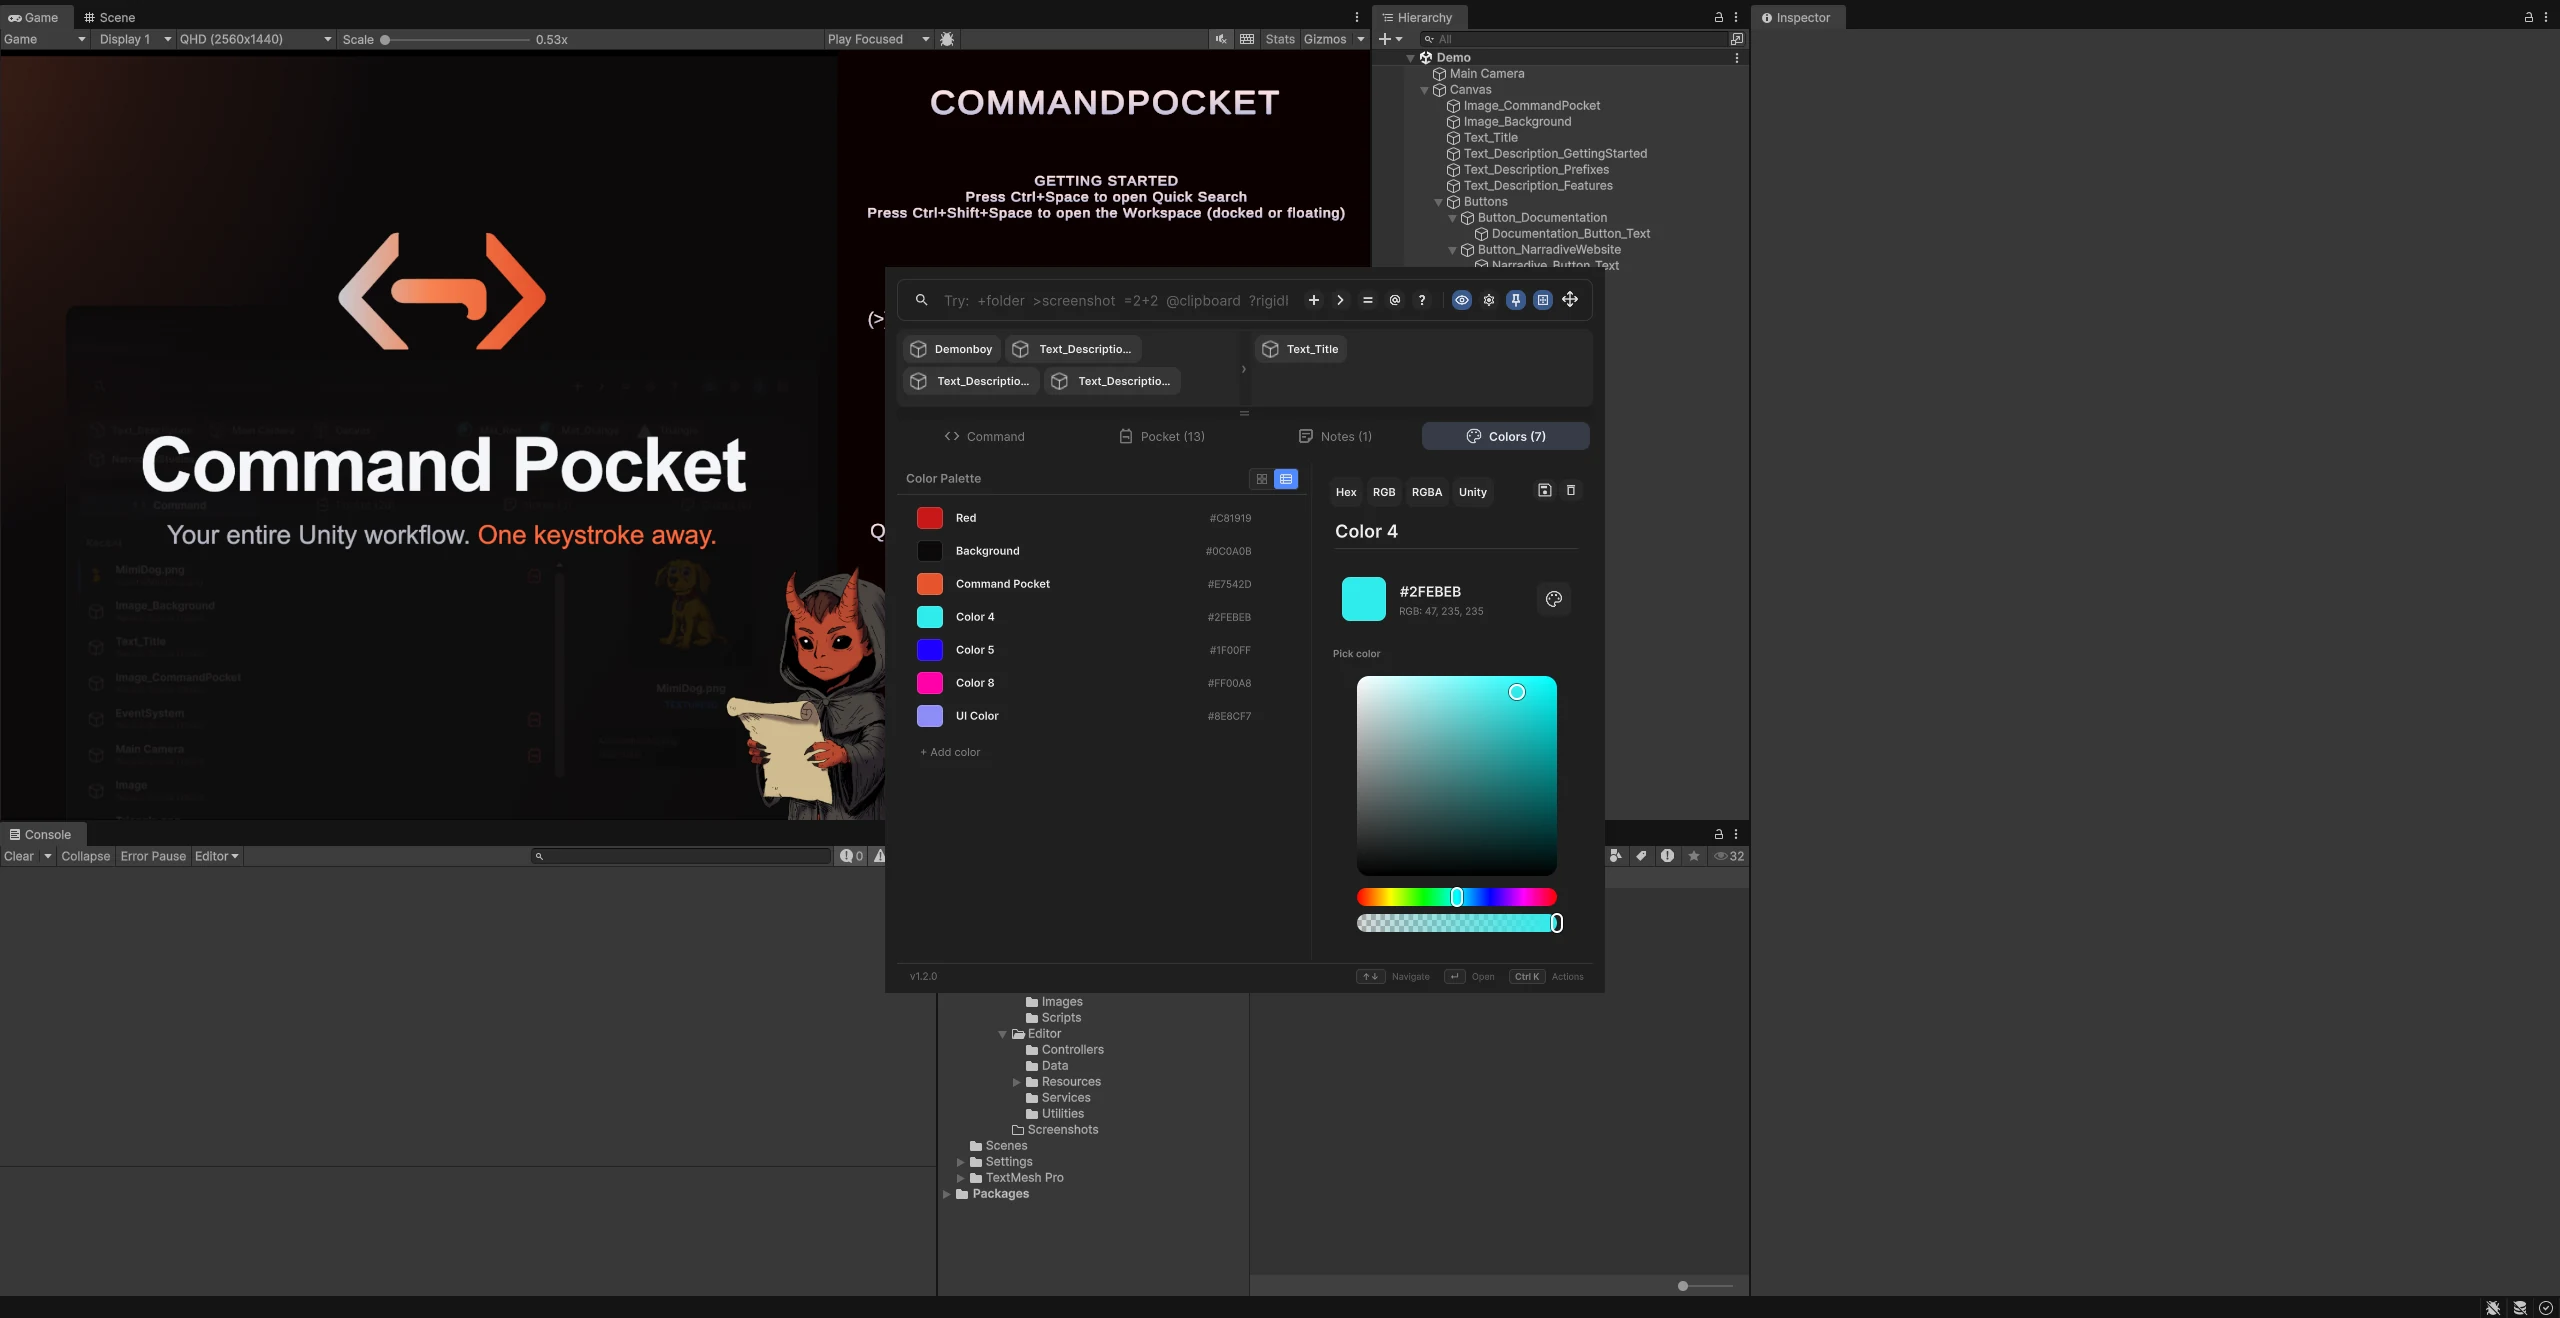Click the hue slider in color picker
The image size is (2560, 1318).
tap(1457, 897)
